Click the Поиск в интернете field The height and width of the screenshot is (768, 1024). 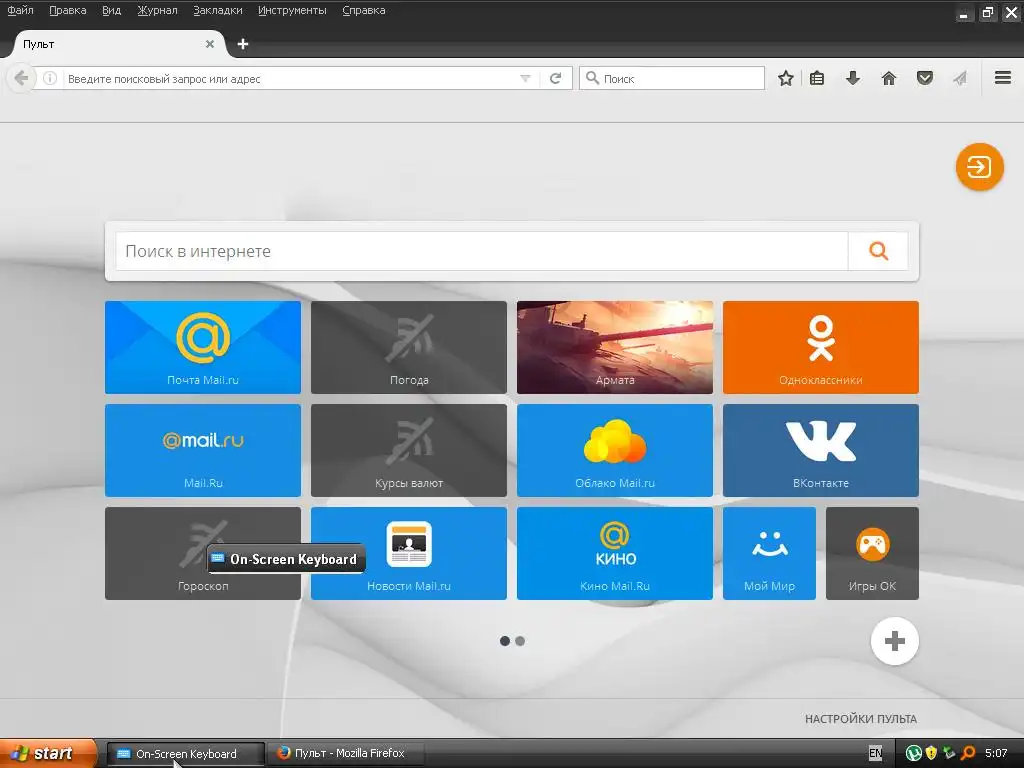tap(482, 251)
